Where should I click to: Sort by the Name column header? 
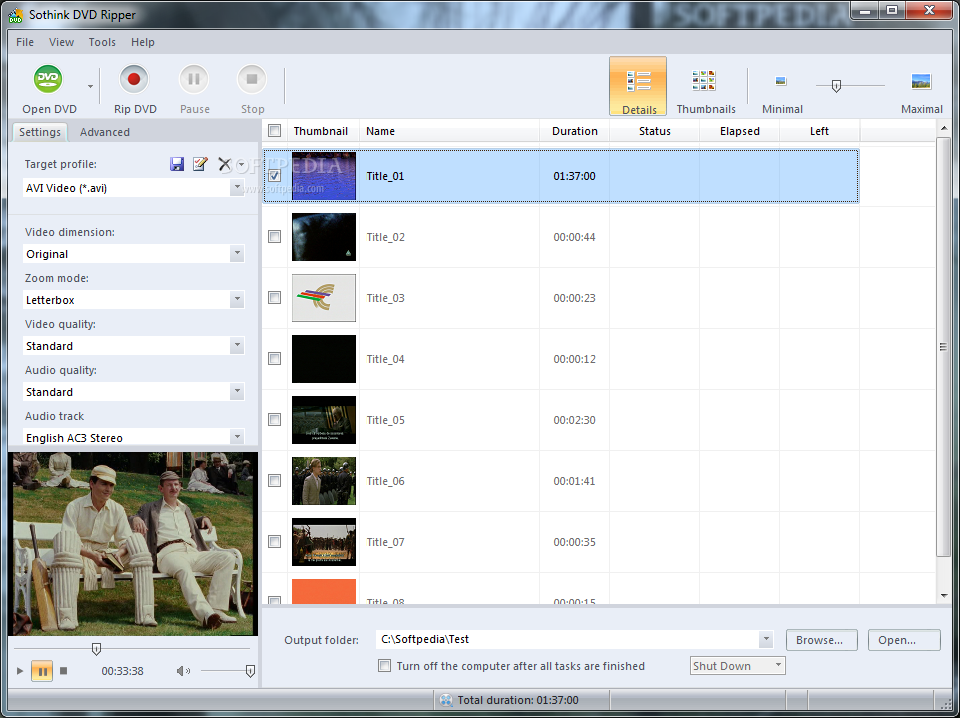[449, 131]
